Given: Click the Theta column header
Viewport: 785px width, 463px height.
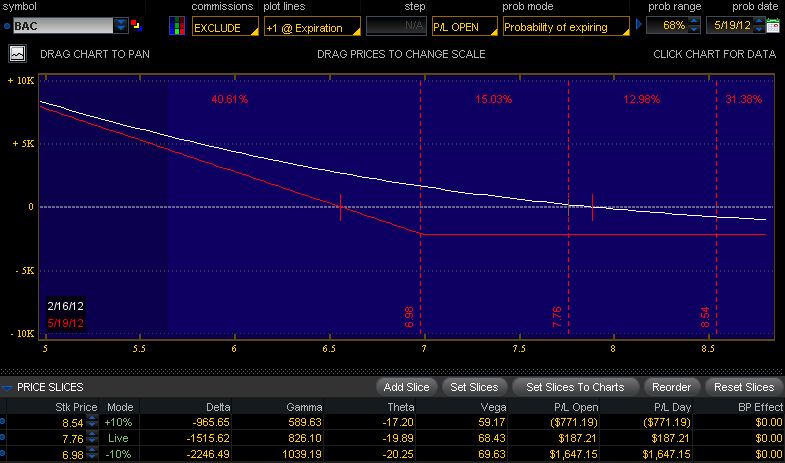Looking at the screenshot, I should pyautogui.click(x=401, y=407).
